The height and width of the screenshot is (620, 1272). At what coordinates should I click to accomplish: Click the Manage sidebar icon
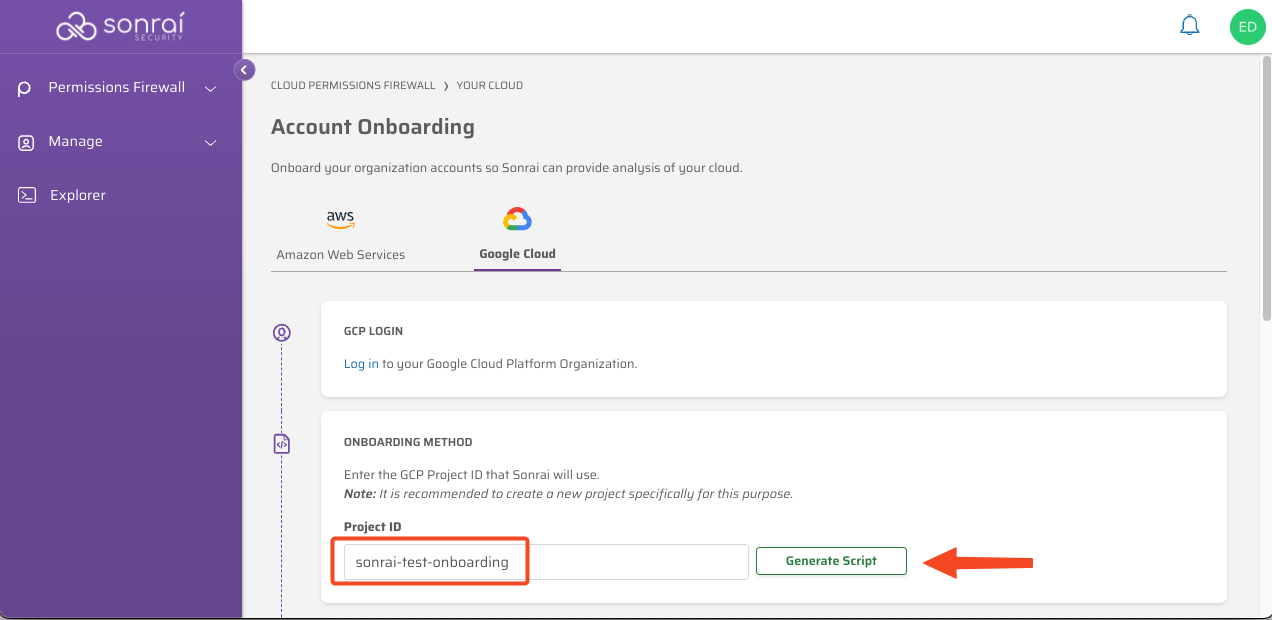26,142
